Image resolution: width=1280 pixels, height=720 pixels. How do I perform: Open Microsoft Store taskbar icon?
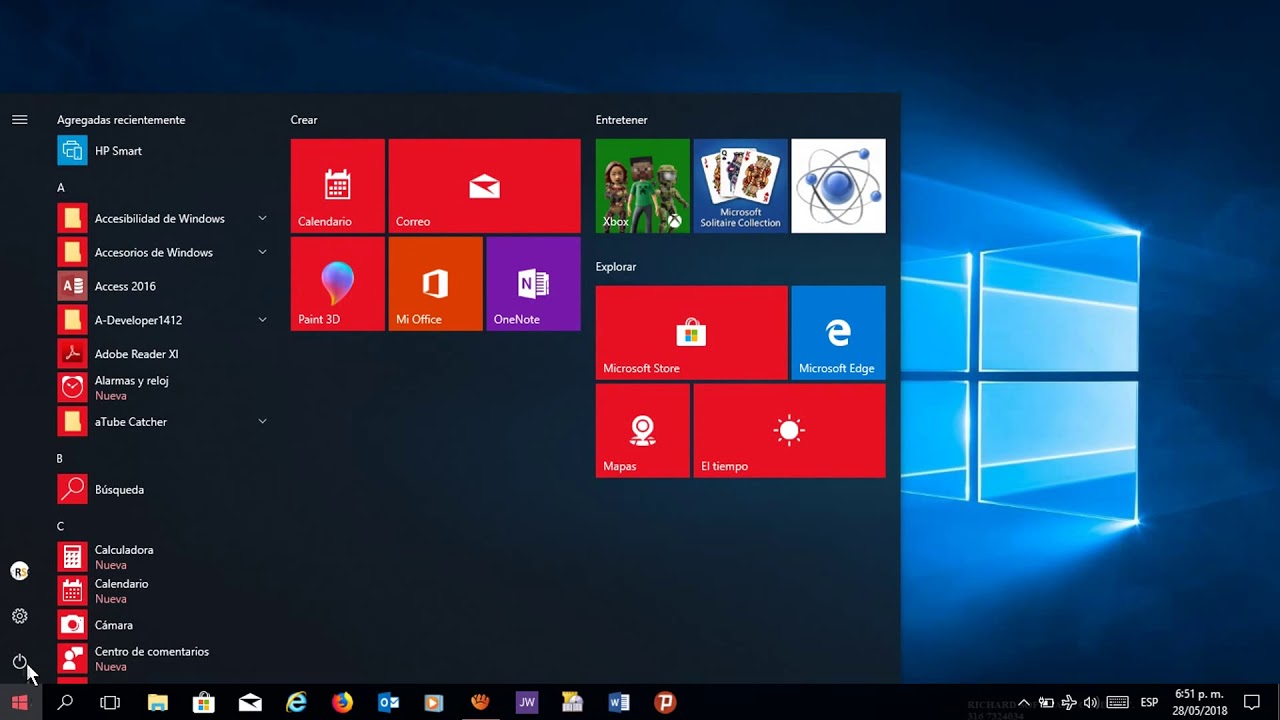coord(203,702)
